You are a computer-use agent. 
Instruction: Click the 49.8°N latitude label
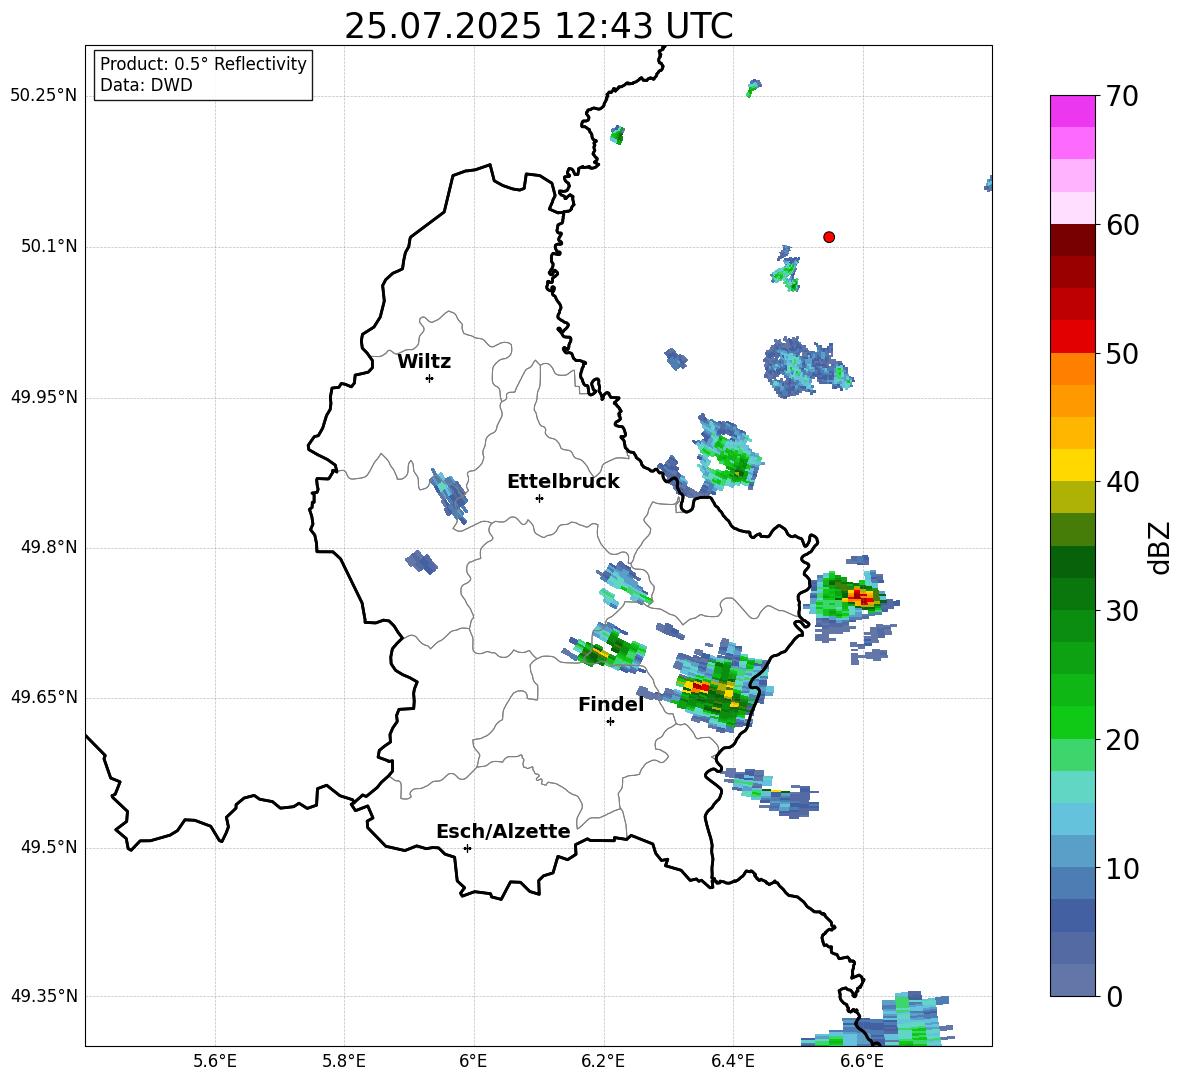pyautogui.click(x=50, y=547)
